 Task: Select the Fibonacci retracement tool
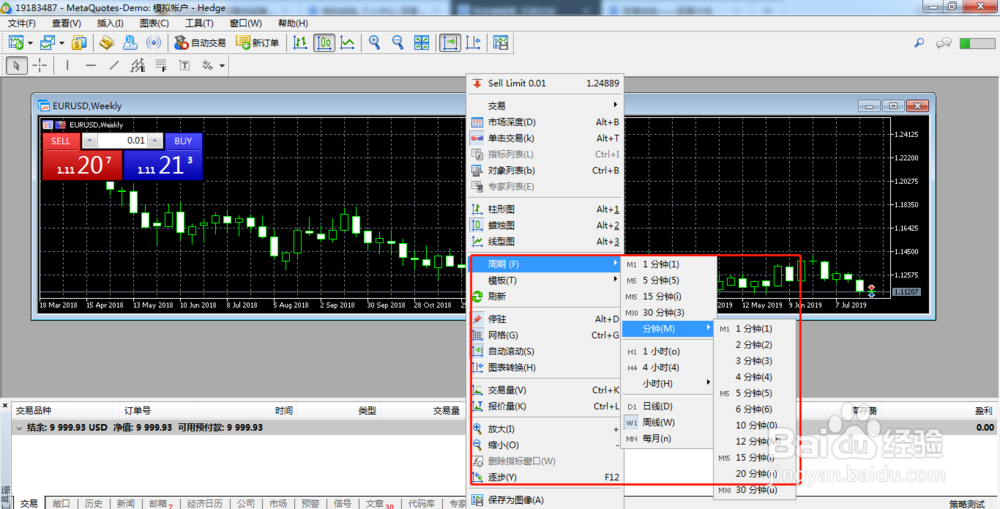tap(161, 65)
